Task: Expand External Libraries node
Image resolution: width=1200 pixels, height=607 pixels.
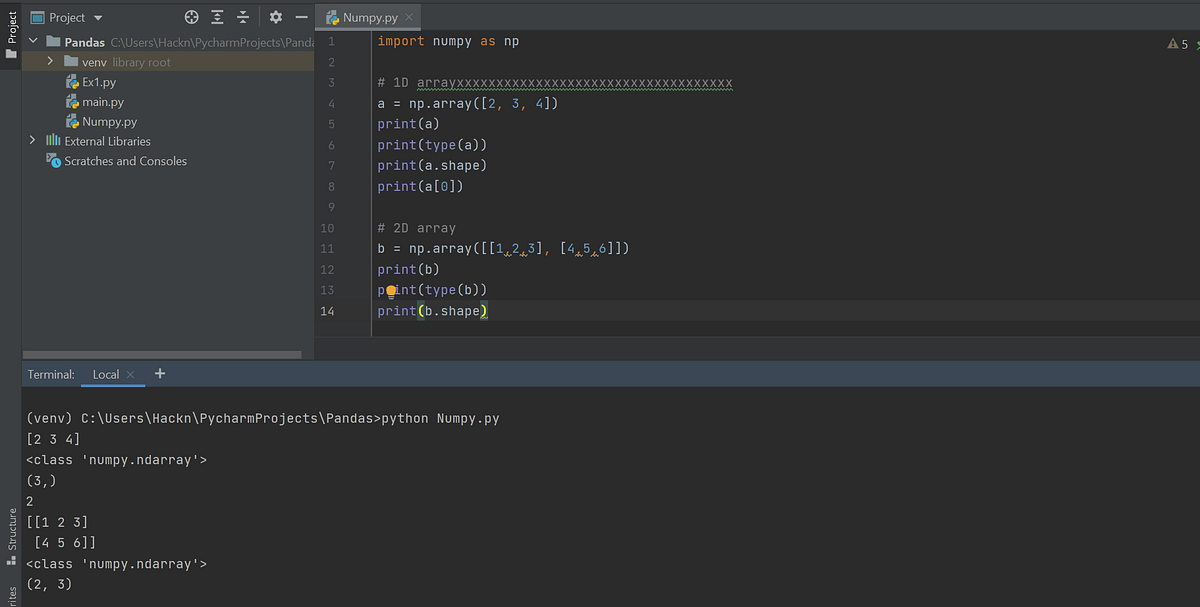Action: click(x=33, y=141)
